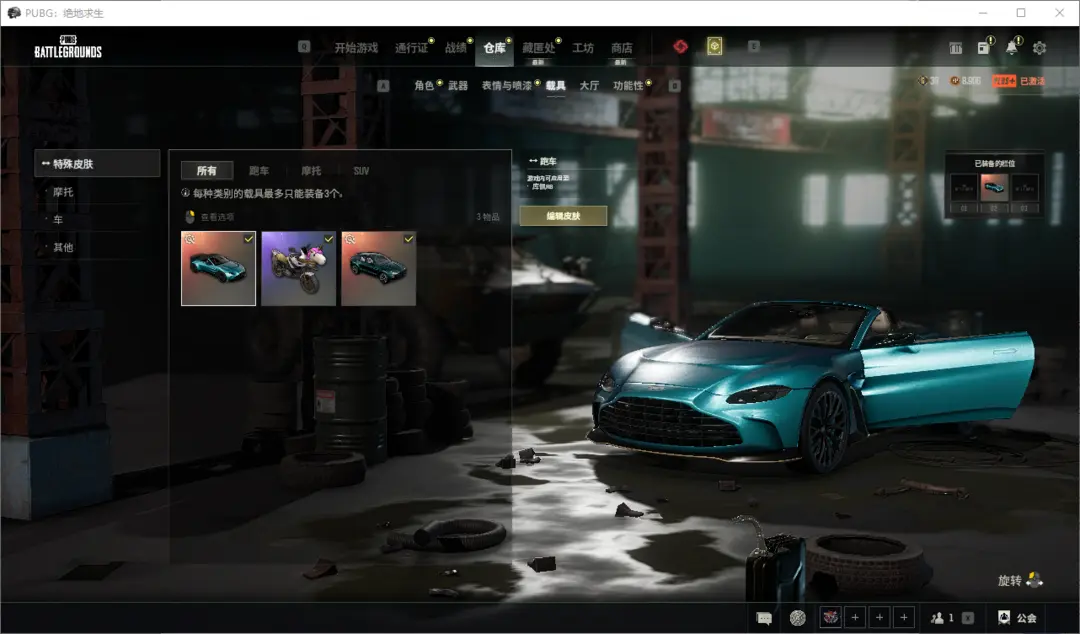1080x634 pixels.
Task: Zoom preview icon on teal convertible thumbnail
Action: [x=189, y=239]
